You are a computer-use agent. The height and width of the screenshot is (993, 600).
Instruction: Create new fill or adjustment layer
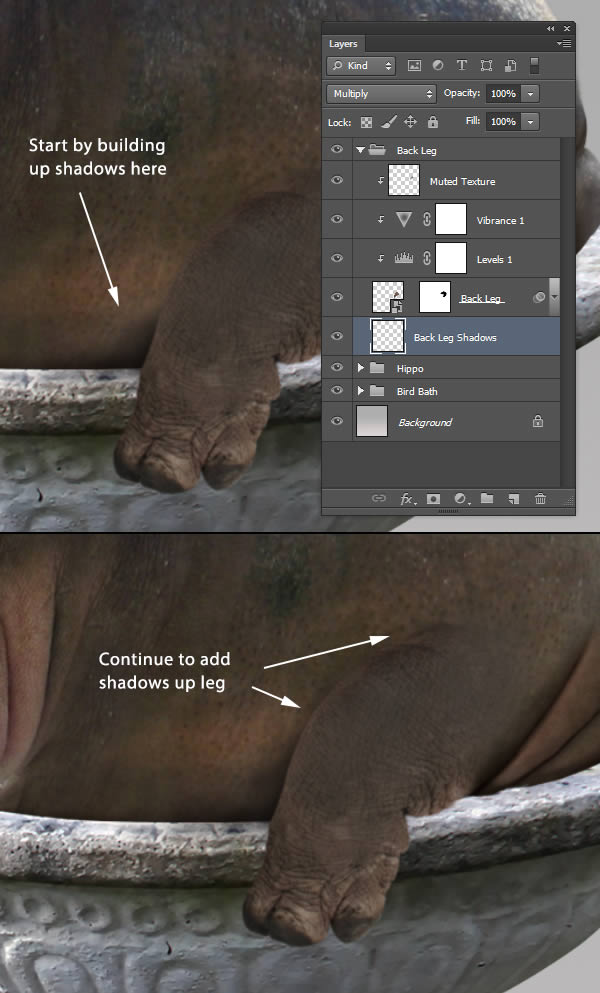point(461,499)
